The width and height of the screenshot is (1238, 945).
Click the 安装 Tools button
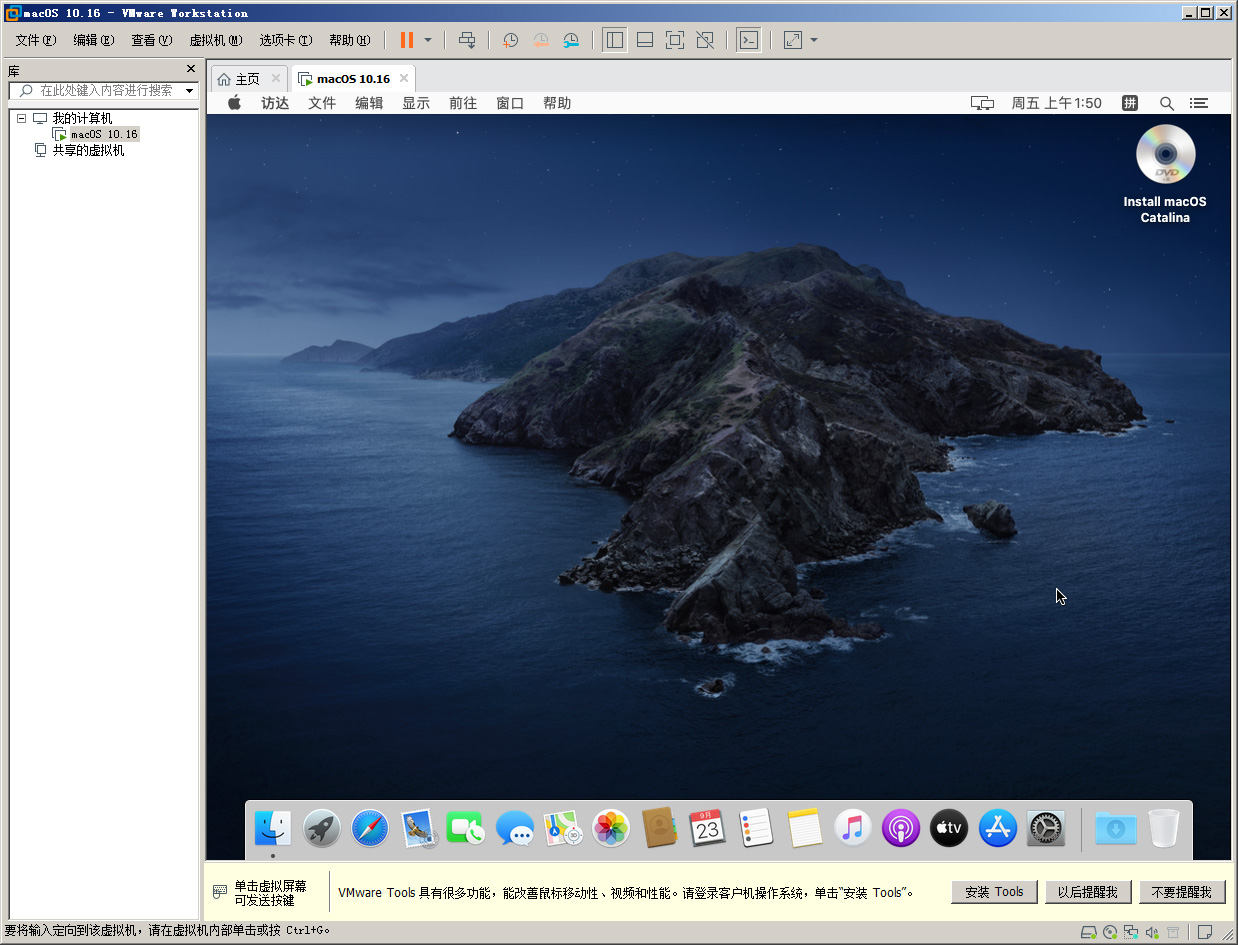coord(994,892)
